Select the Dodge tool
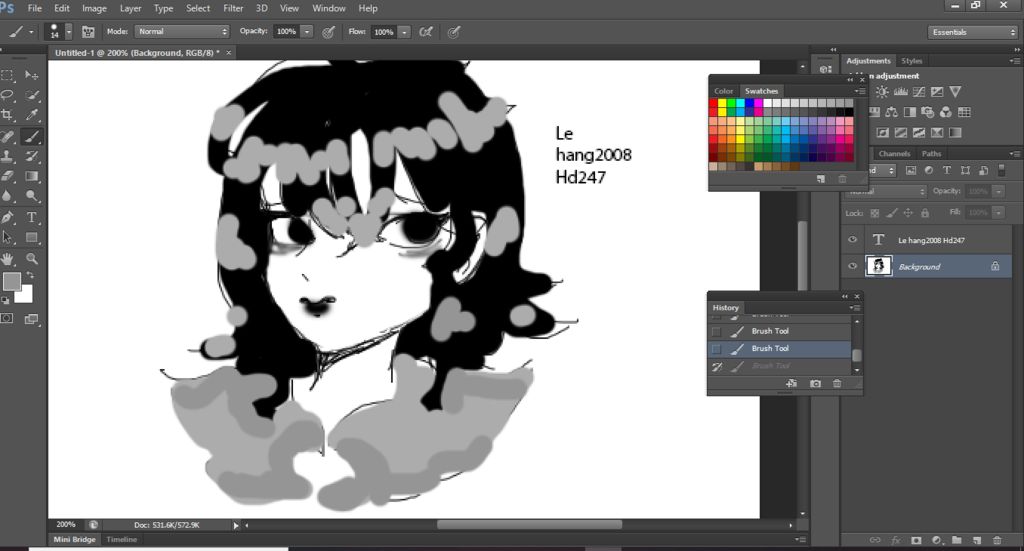Screen dimensions: 1024x551 [31, 195]
